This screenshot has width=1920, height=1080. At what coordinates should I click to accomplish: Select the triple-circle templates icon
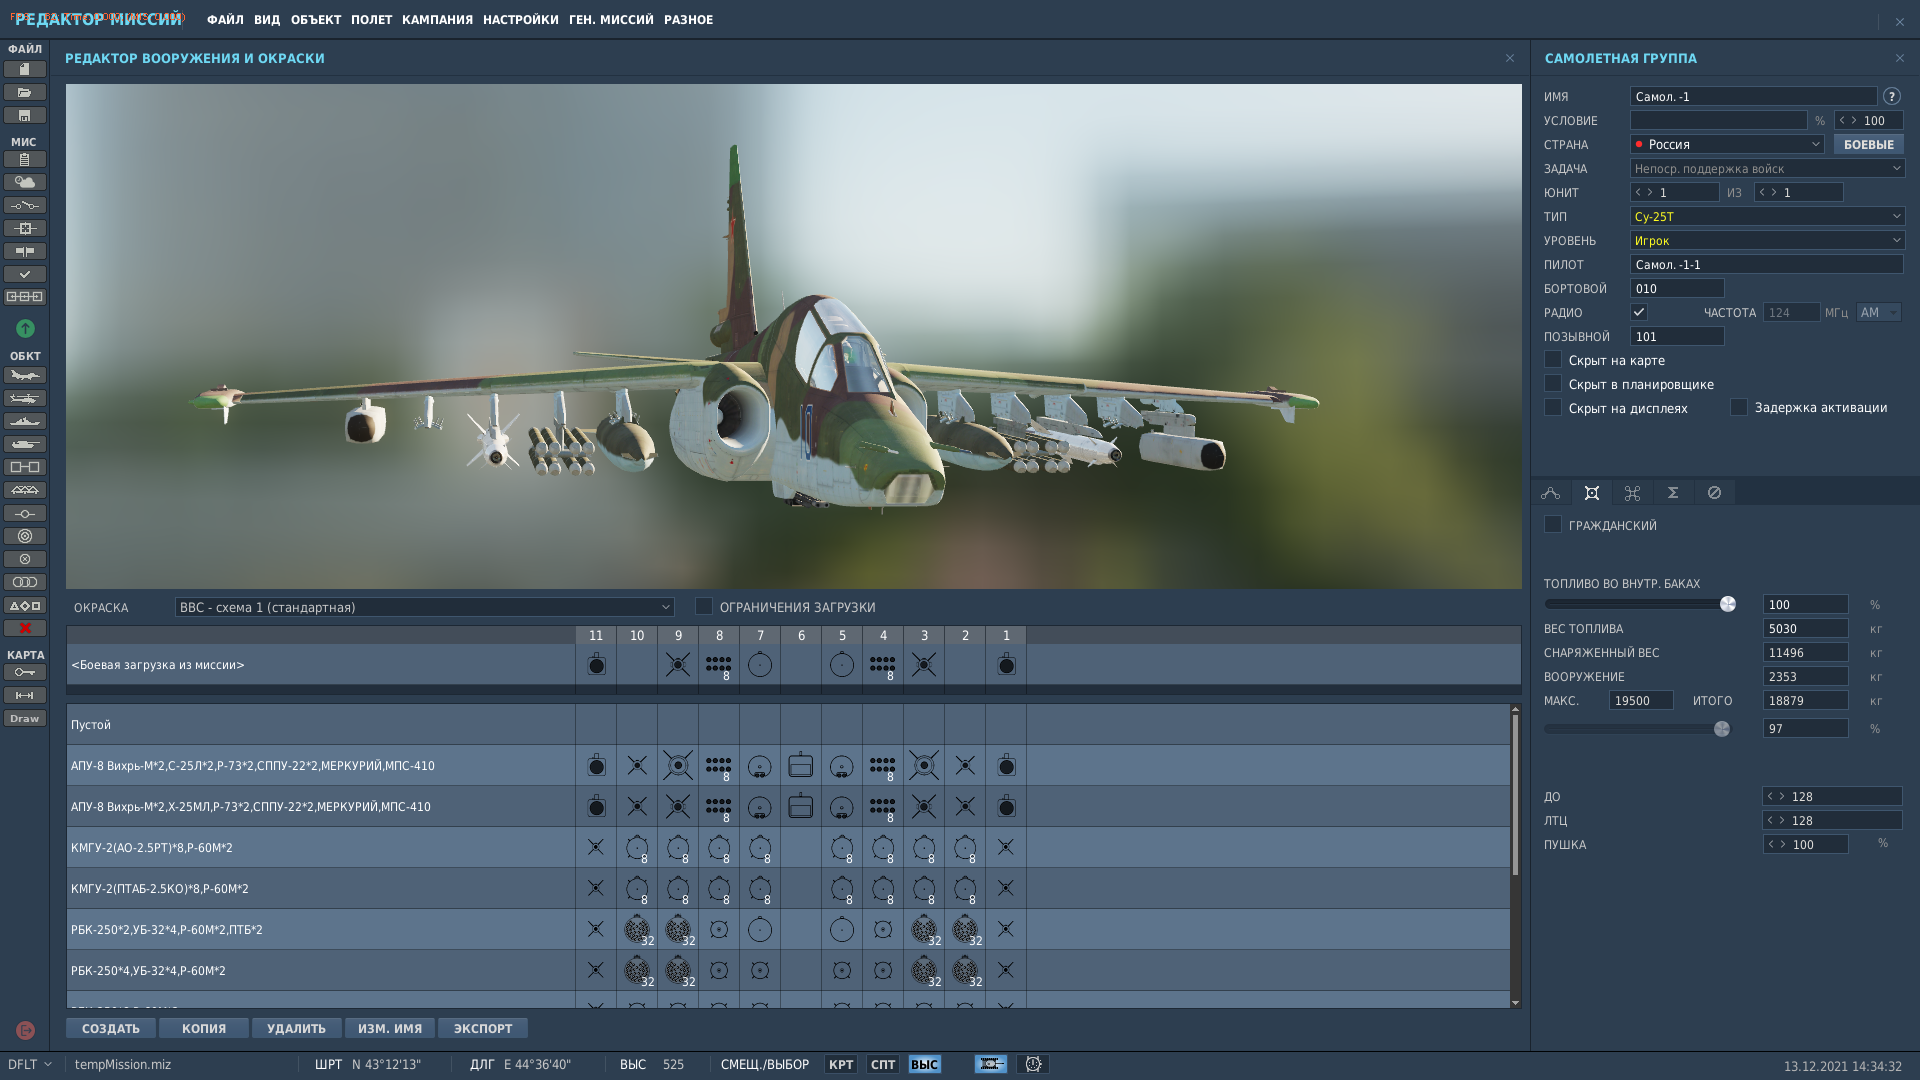(25, 582)
